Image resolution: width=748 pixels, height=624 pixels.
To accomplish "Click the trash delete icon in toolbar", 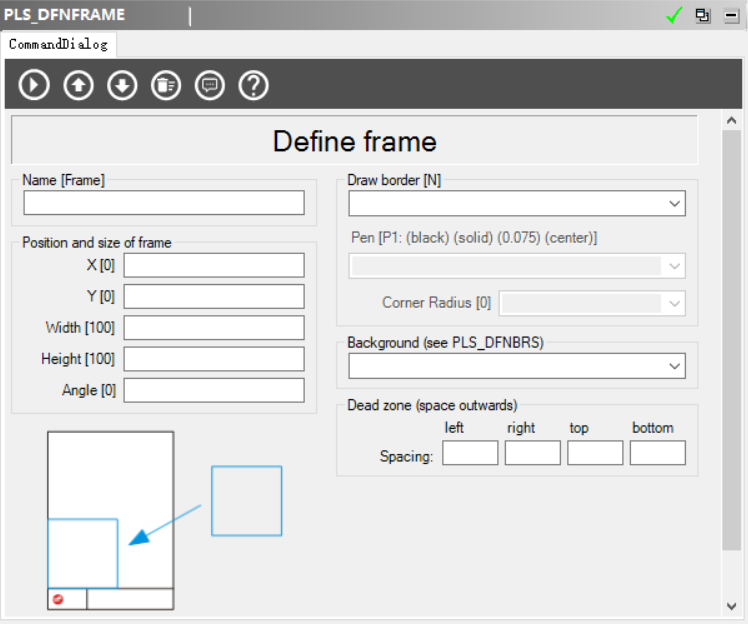I will click(166, 85).
